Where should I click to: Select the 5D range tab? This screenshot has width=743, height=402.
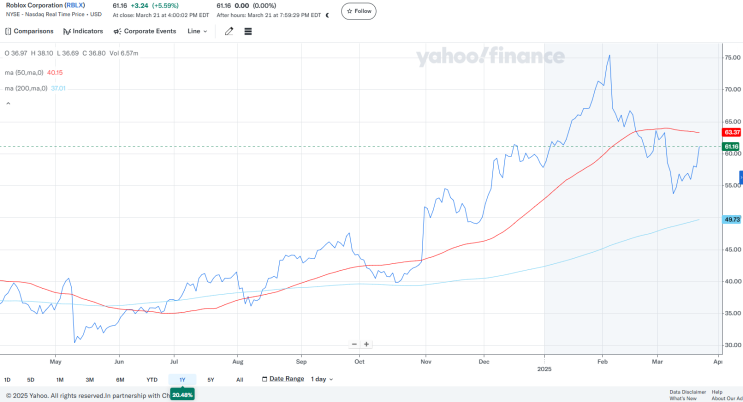[x=30, y=380]
